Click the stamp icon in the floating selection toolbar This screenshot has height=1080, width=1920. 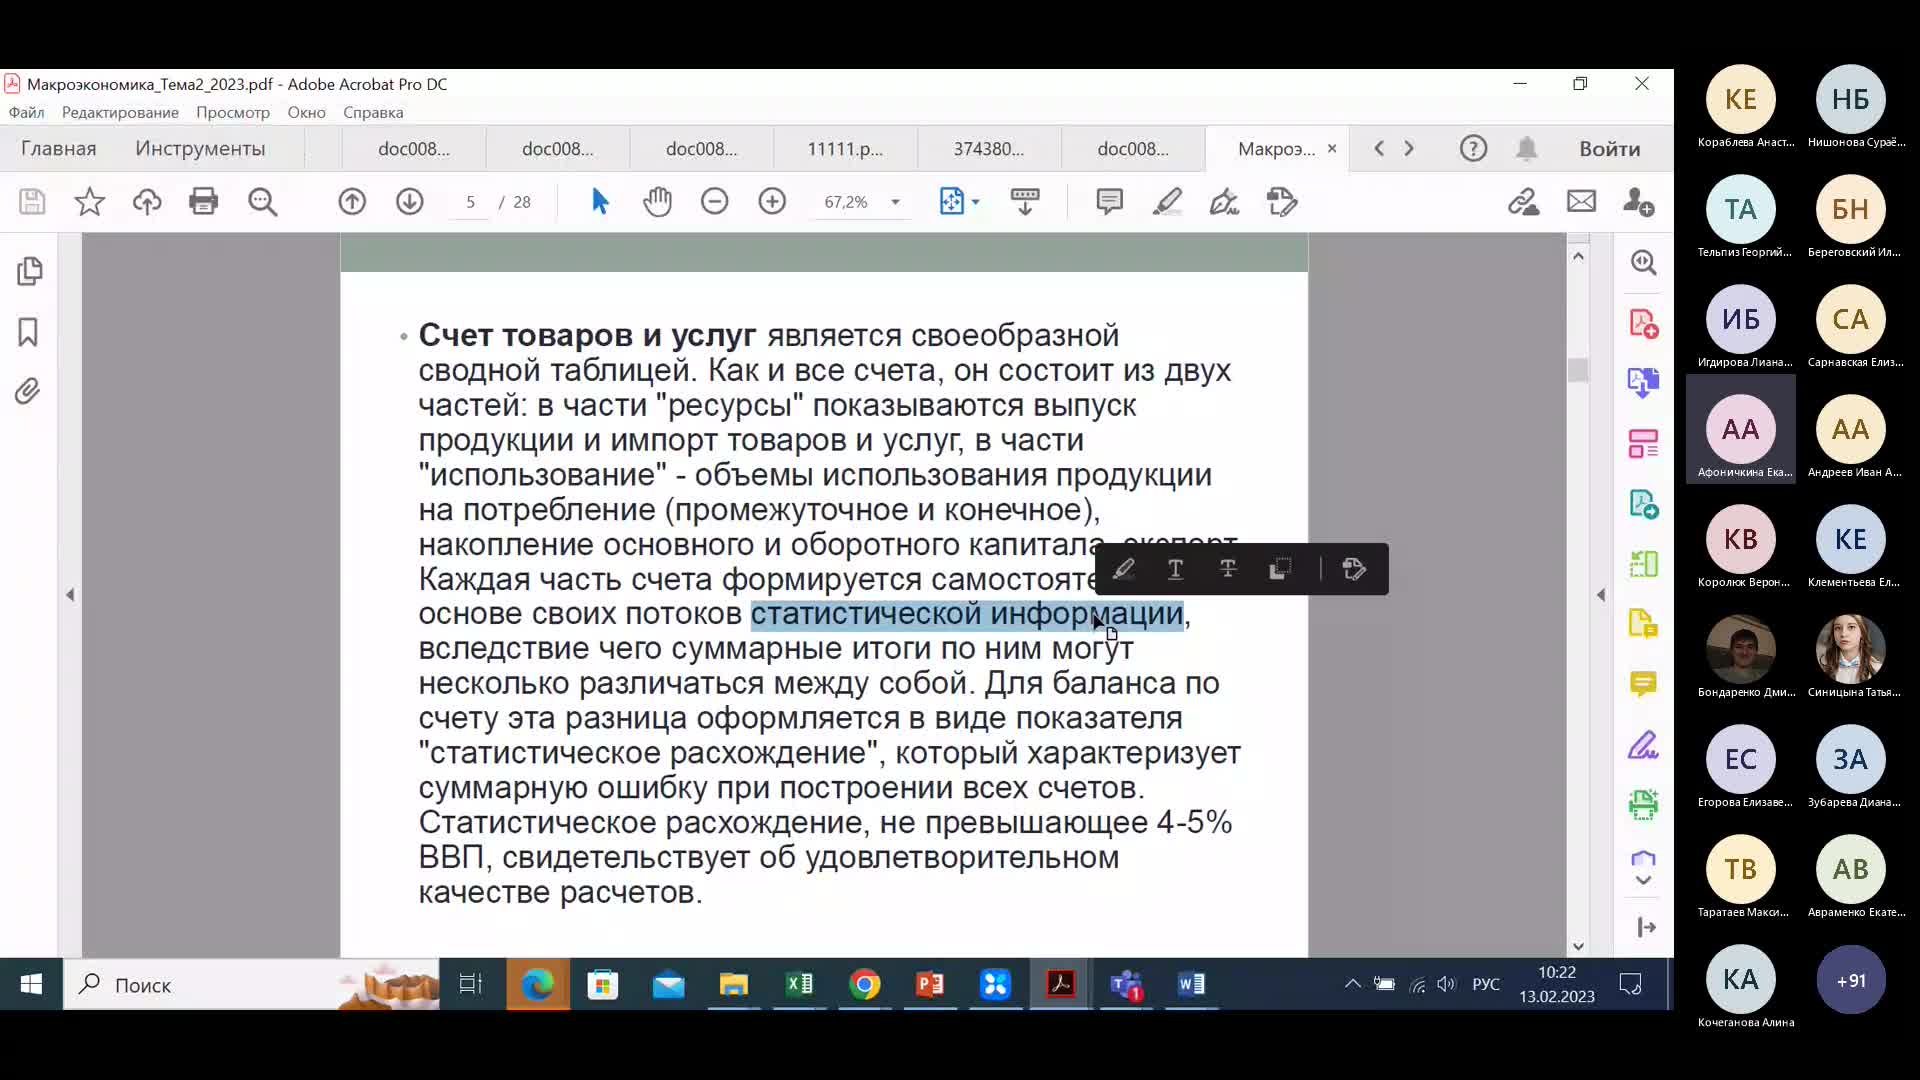(1354, 569)
